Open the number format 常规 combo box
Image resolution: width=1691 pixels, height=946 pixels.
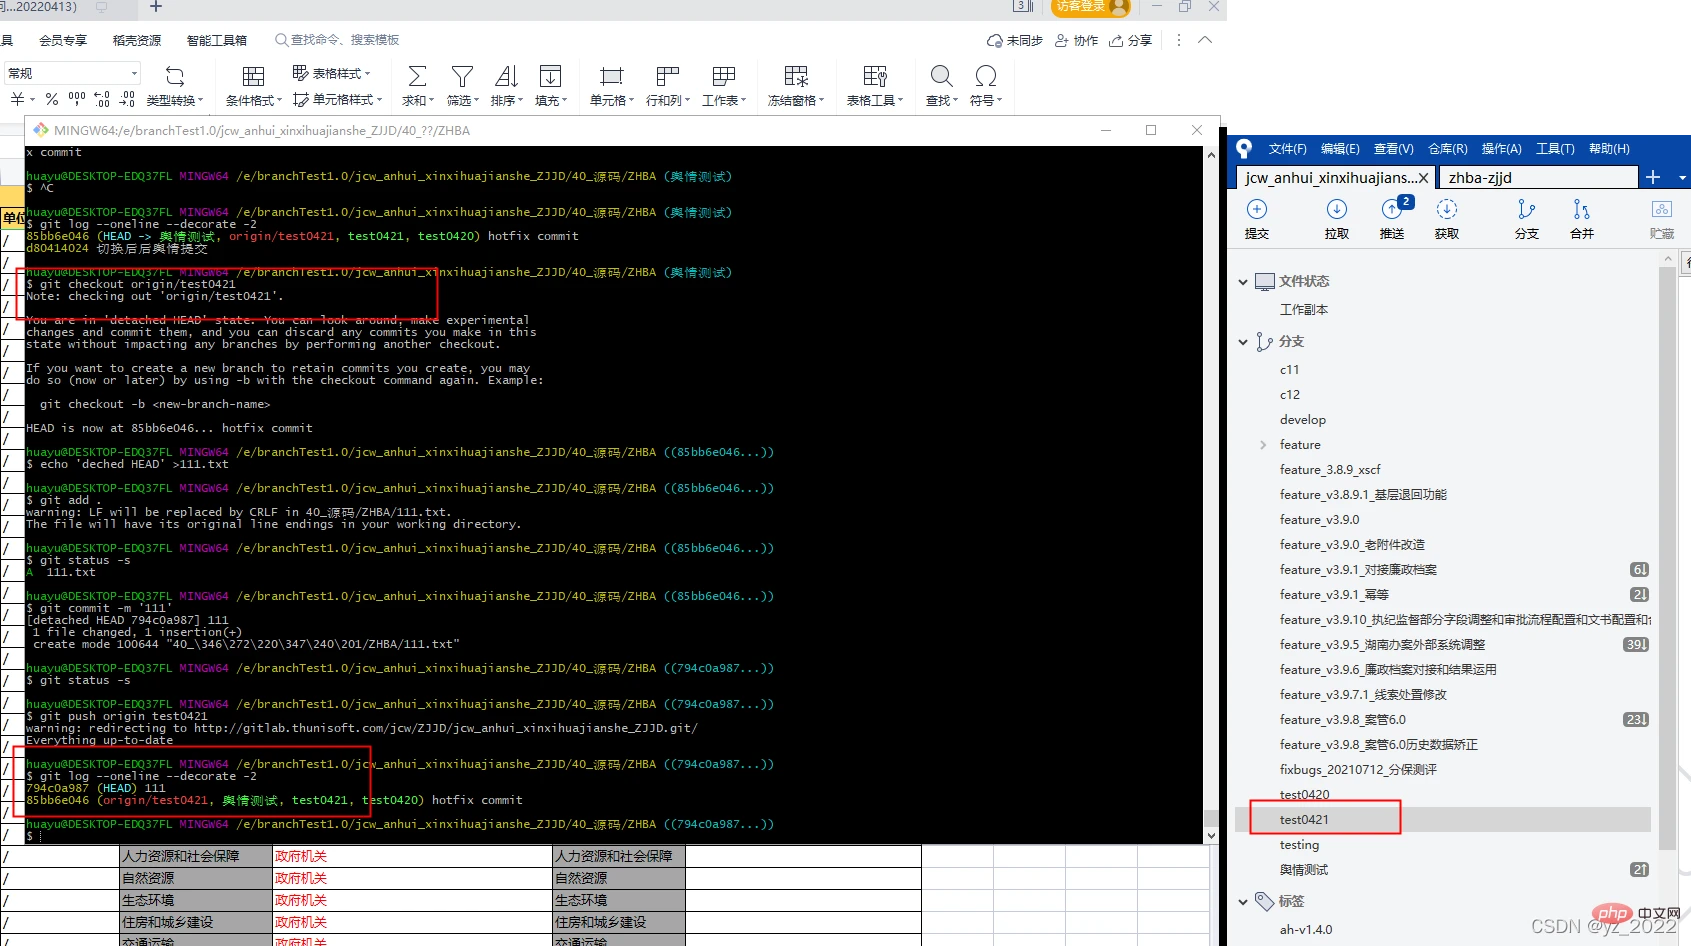pyautogui.click(x=72, y=73)
